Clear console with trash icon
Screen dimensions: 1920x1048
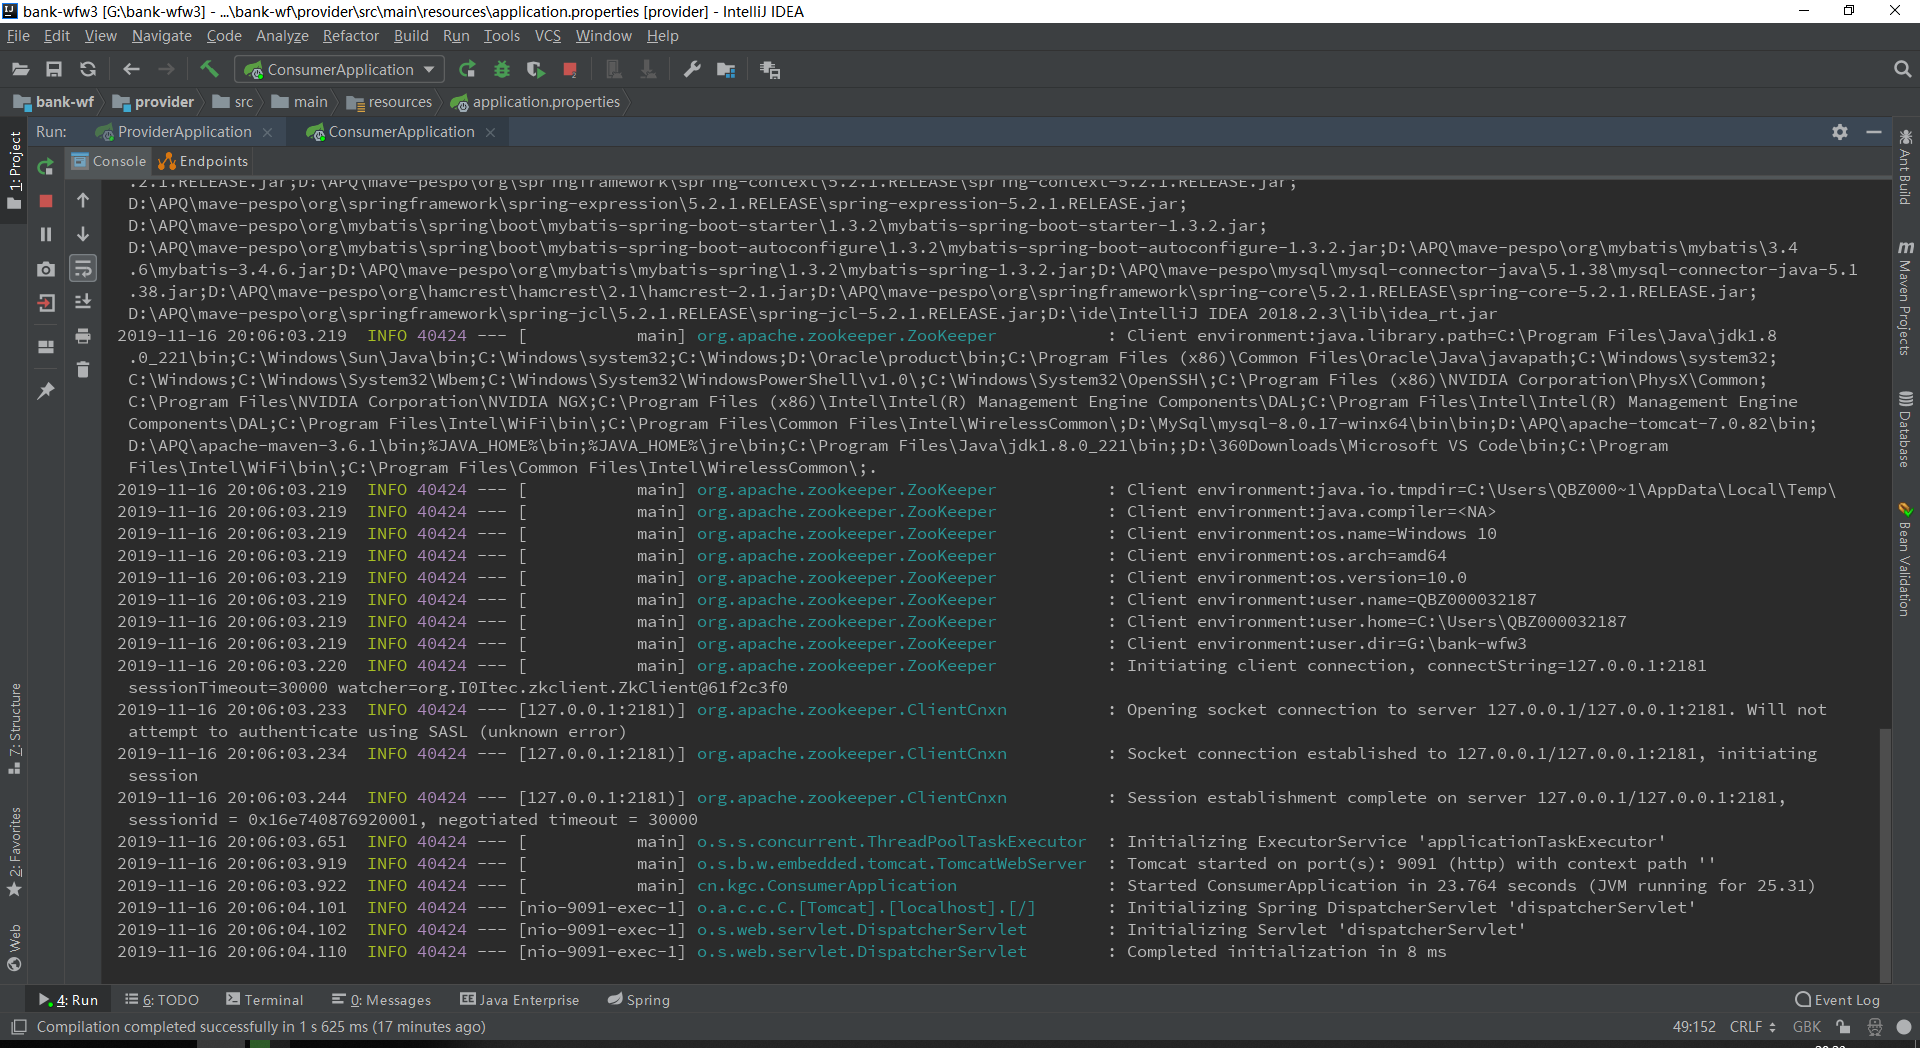(83, 369)
